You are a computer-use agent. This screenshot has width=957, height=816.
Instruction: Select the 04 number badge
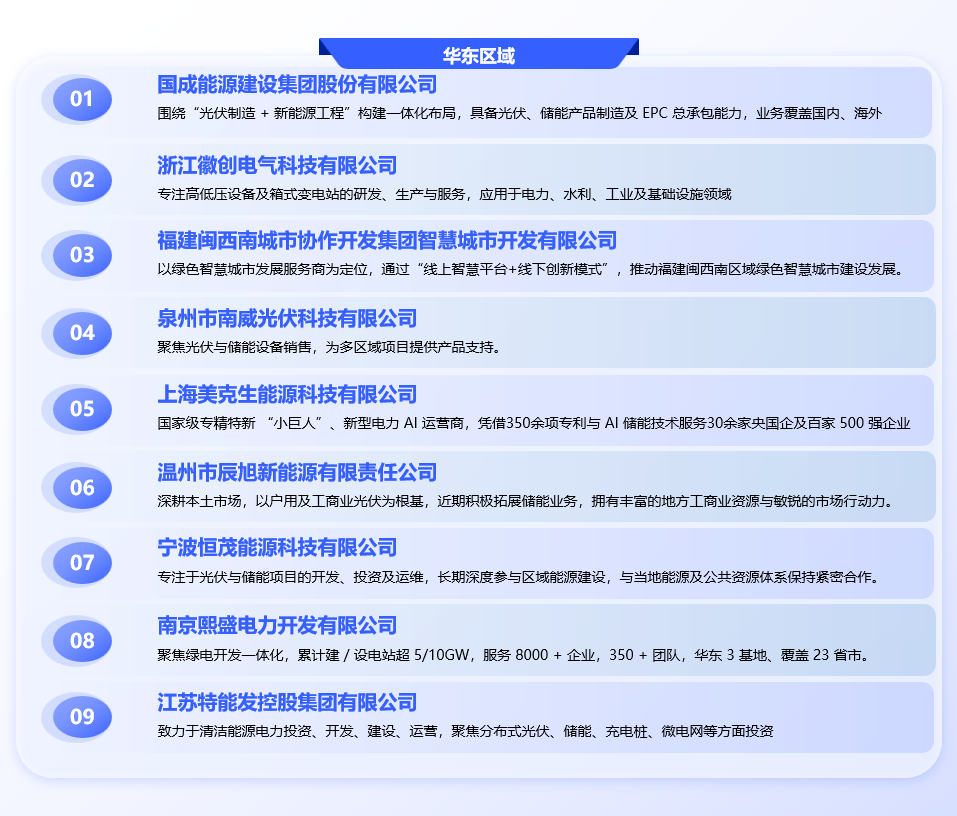(x=82, y=333)
